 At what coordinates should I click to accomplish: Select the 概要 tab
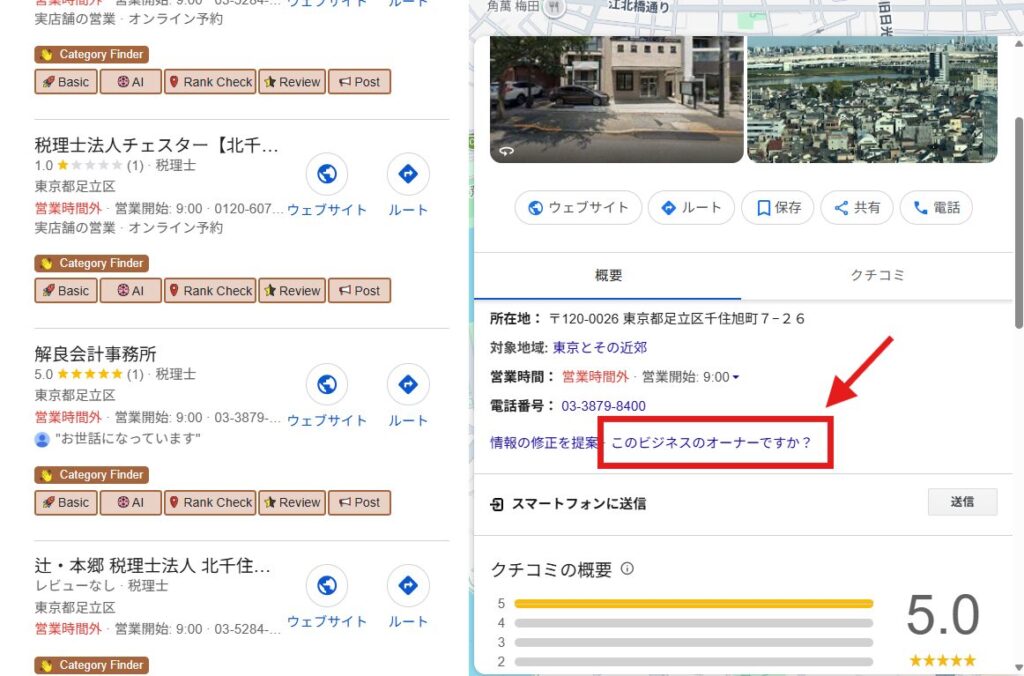tap(608, 275)
